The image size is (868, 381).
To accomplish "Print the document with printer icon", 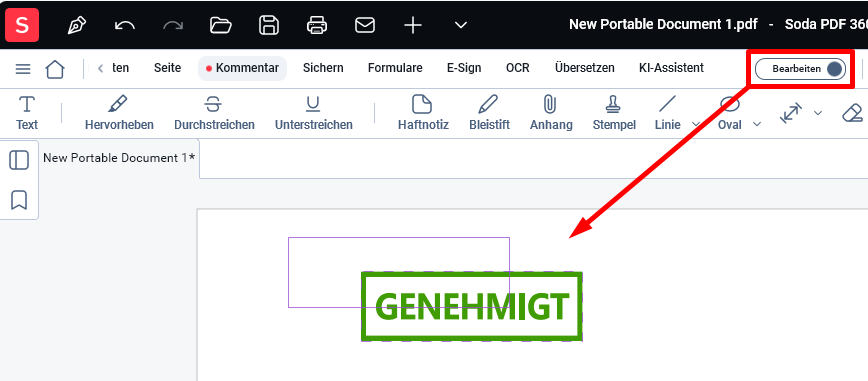I will point(317,25).
